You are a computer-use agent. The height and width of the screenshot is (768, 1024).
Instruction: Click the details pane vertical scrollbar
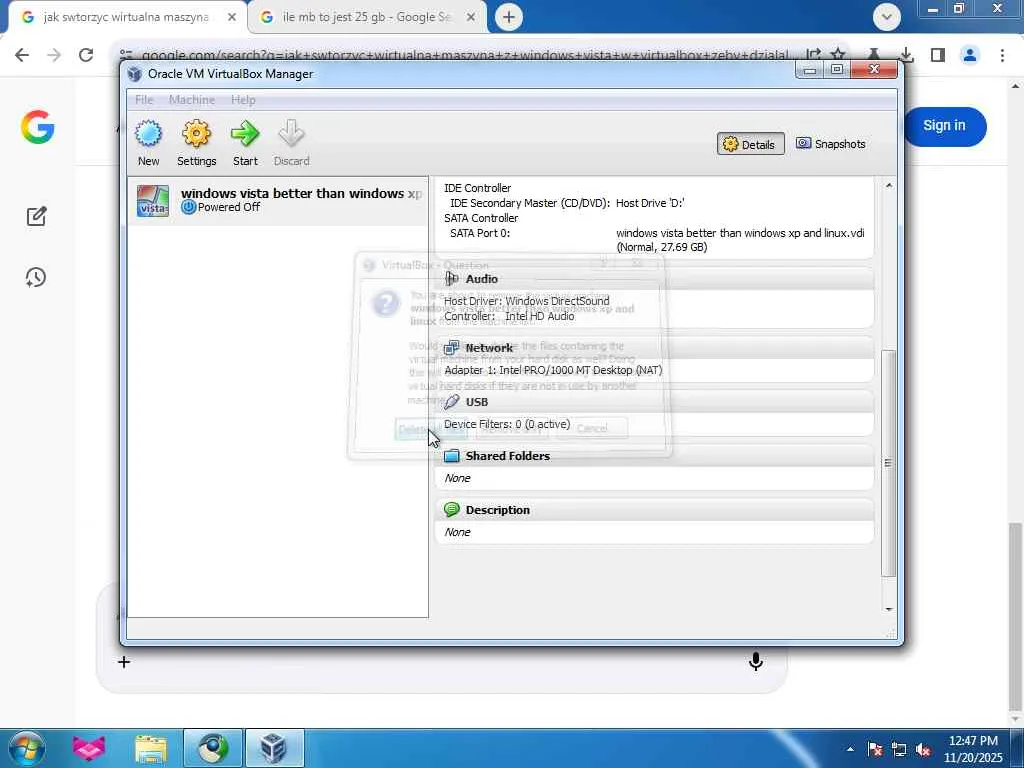pyautogui.click(x=888, y=464)
